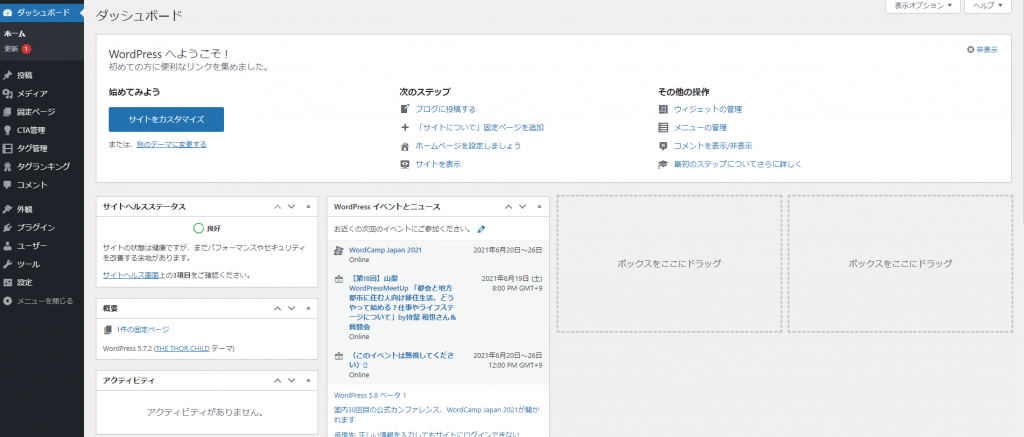Collapse the アクティビティ panel
This screenshot has height=437, width=1024.
308,380
